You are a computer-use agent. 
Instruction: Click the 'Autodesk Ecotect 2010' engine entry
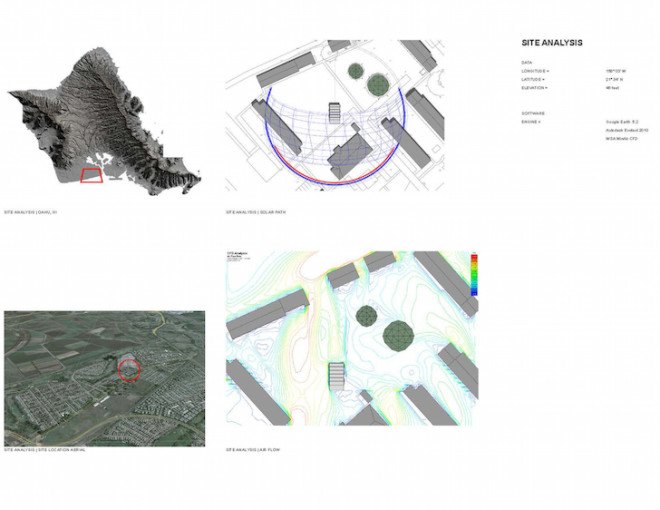627,130
